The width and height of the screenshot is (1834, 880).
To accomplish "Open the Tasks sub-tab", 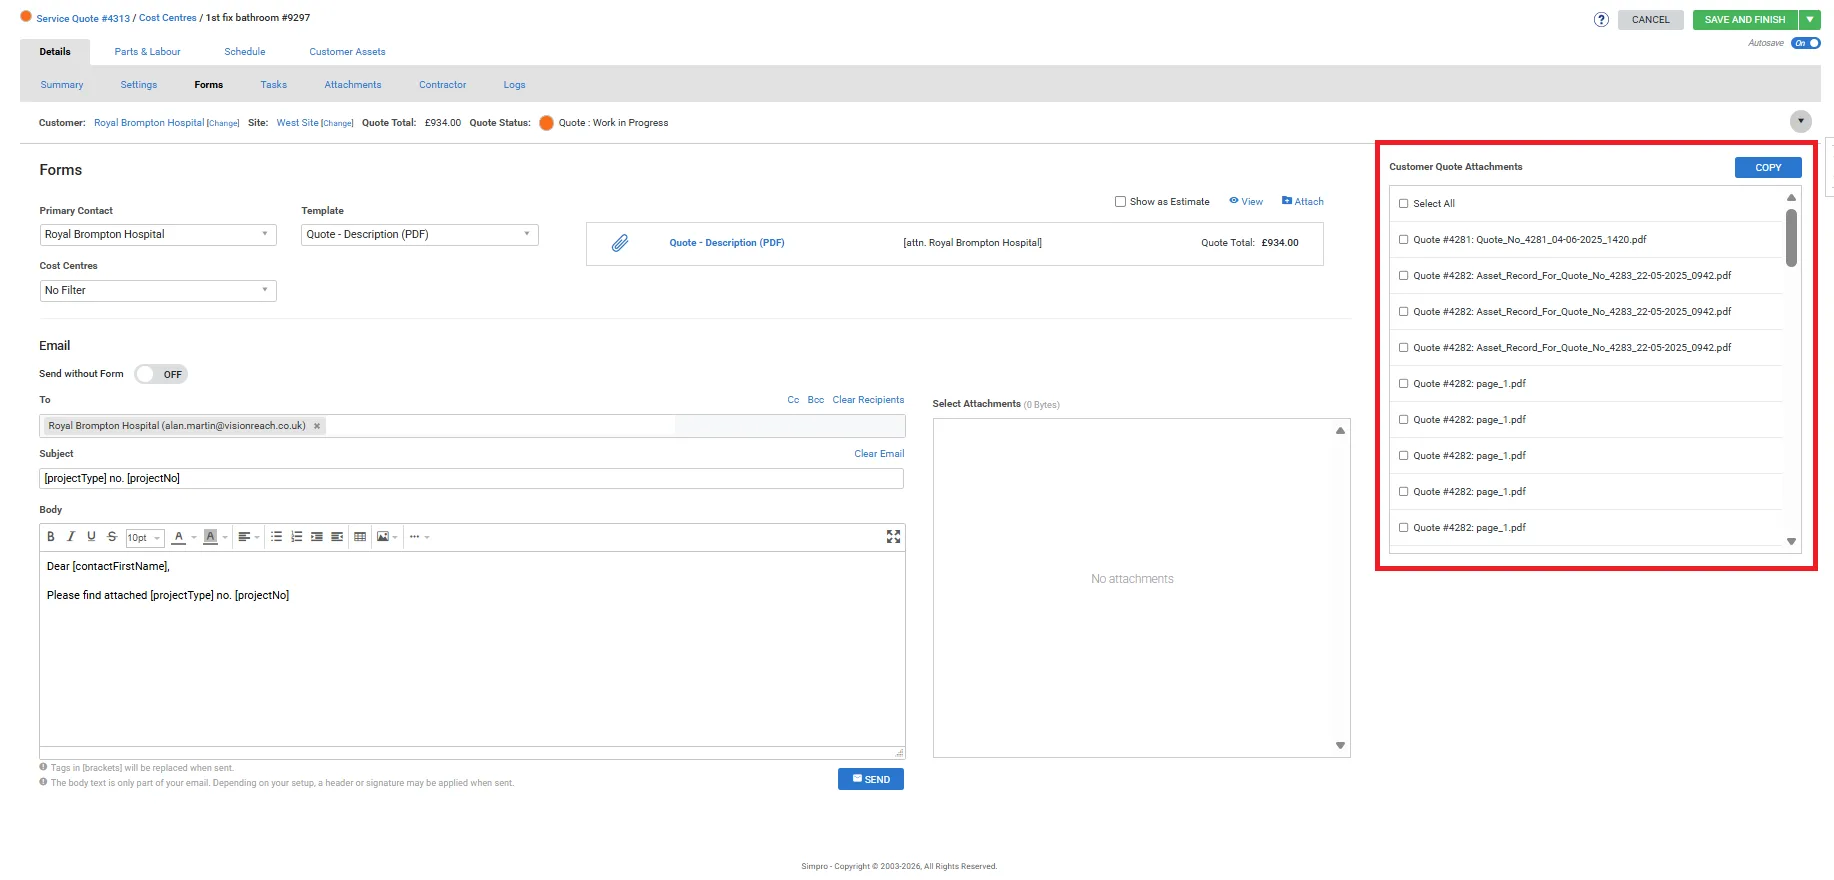I will tap(274, 85).
